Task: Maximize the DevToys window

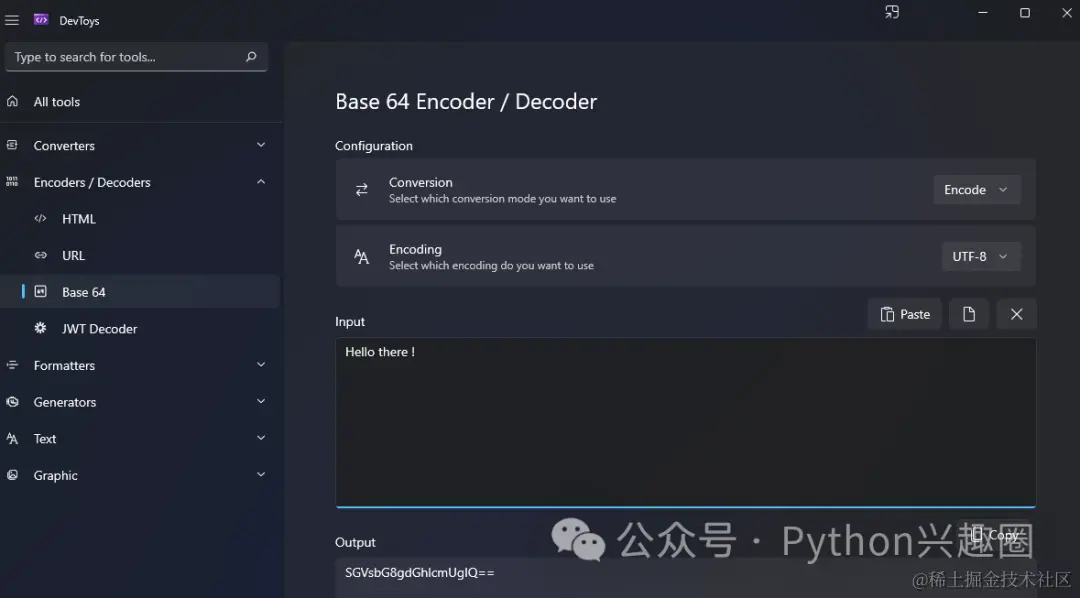Action: 1025,12
